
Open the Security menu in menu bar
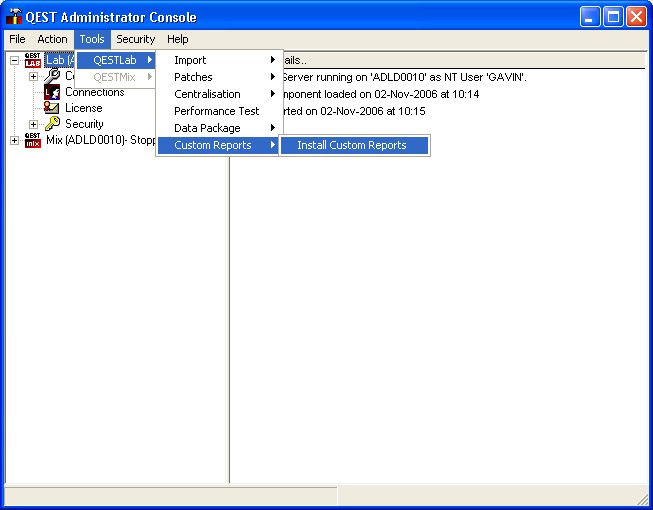pos(135,39)
